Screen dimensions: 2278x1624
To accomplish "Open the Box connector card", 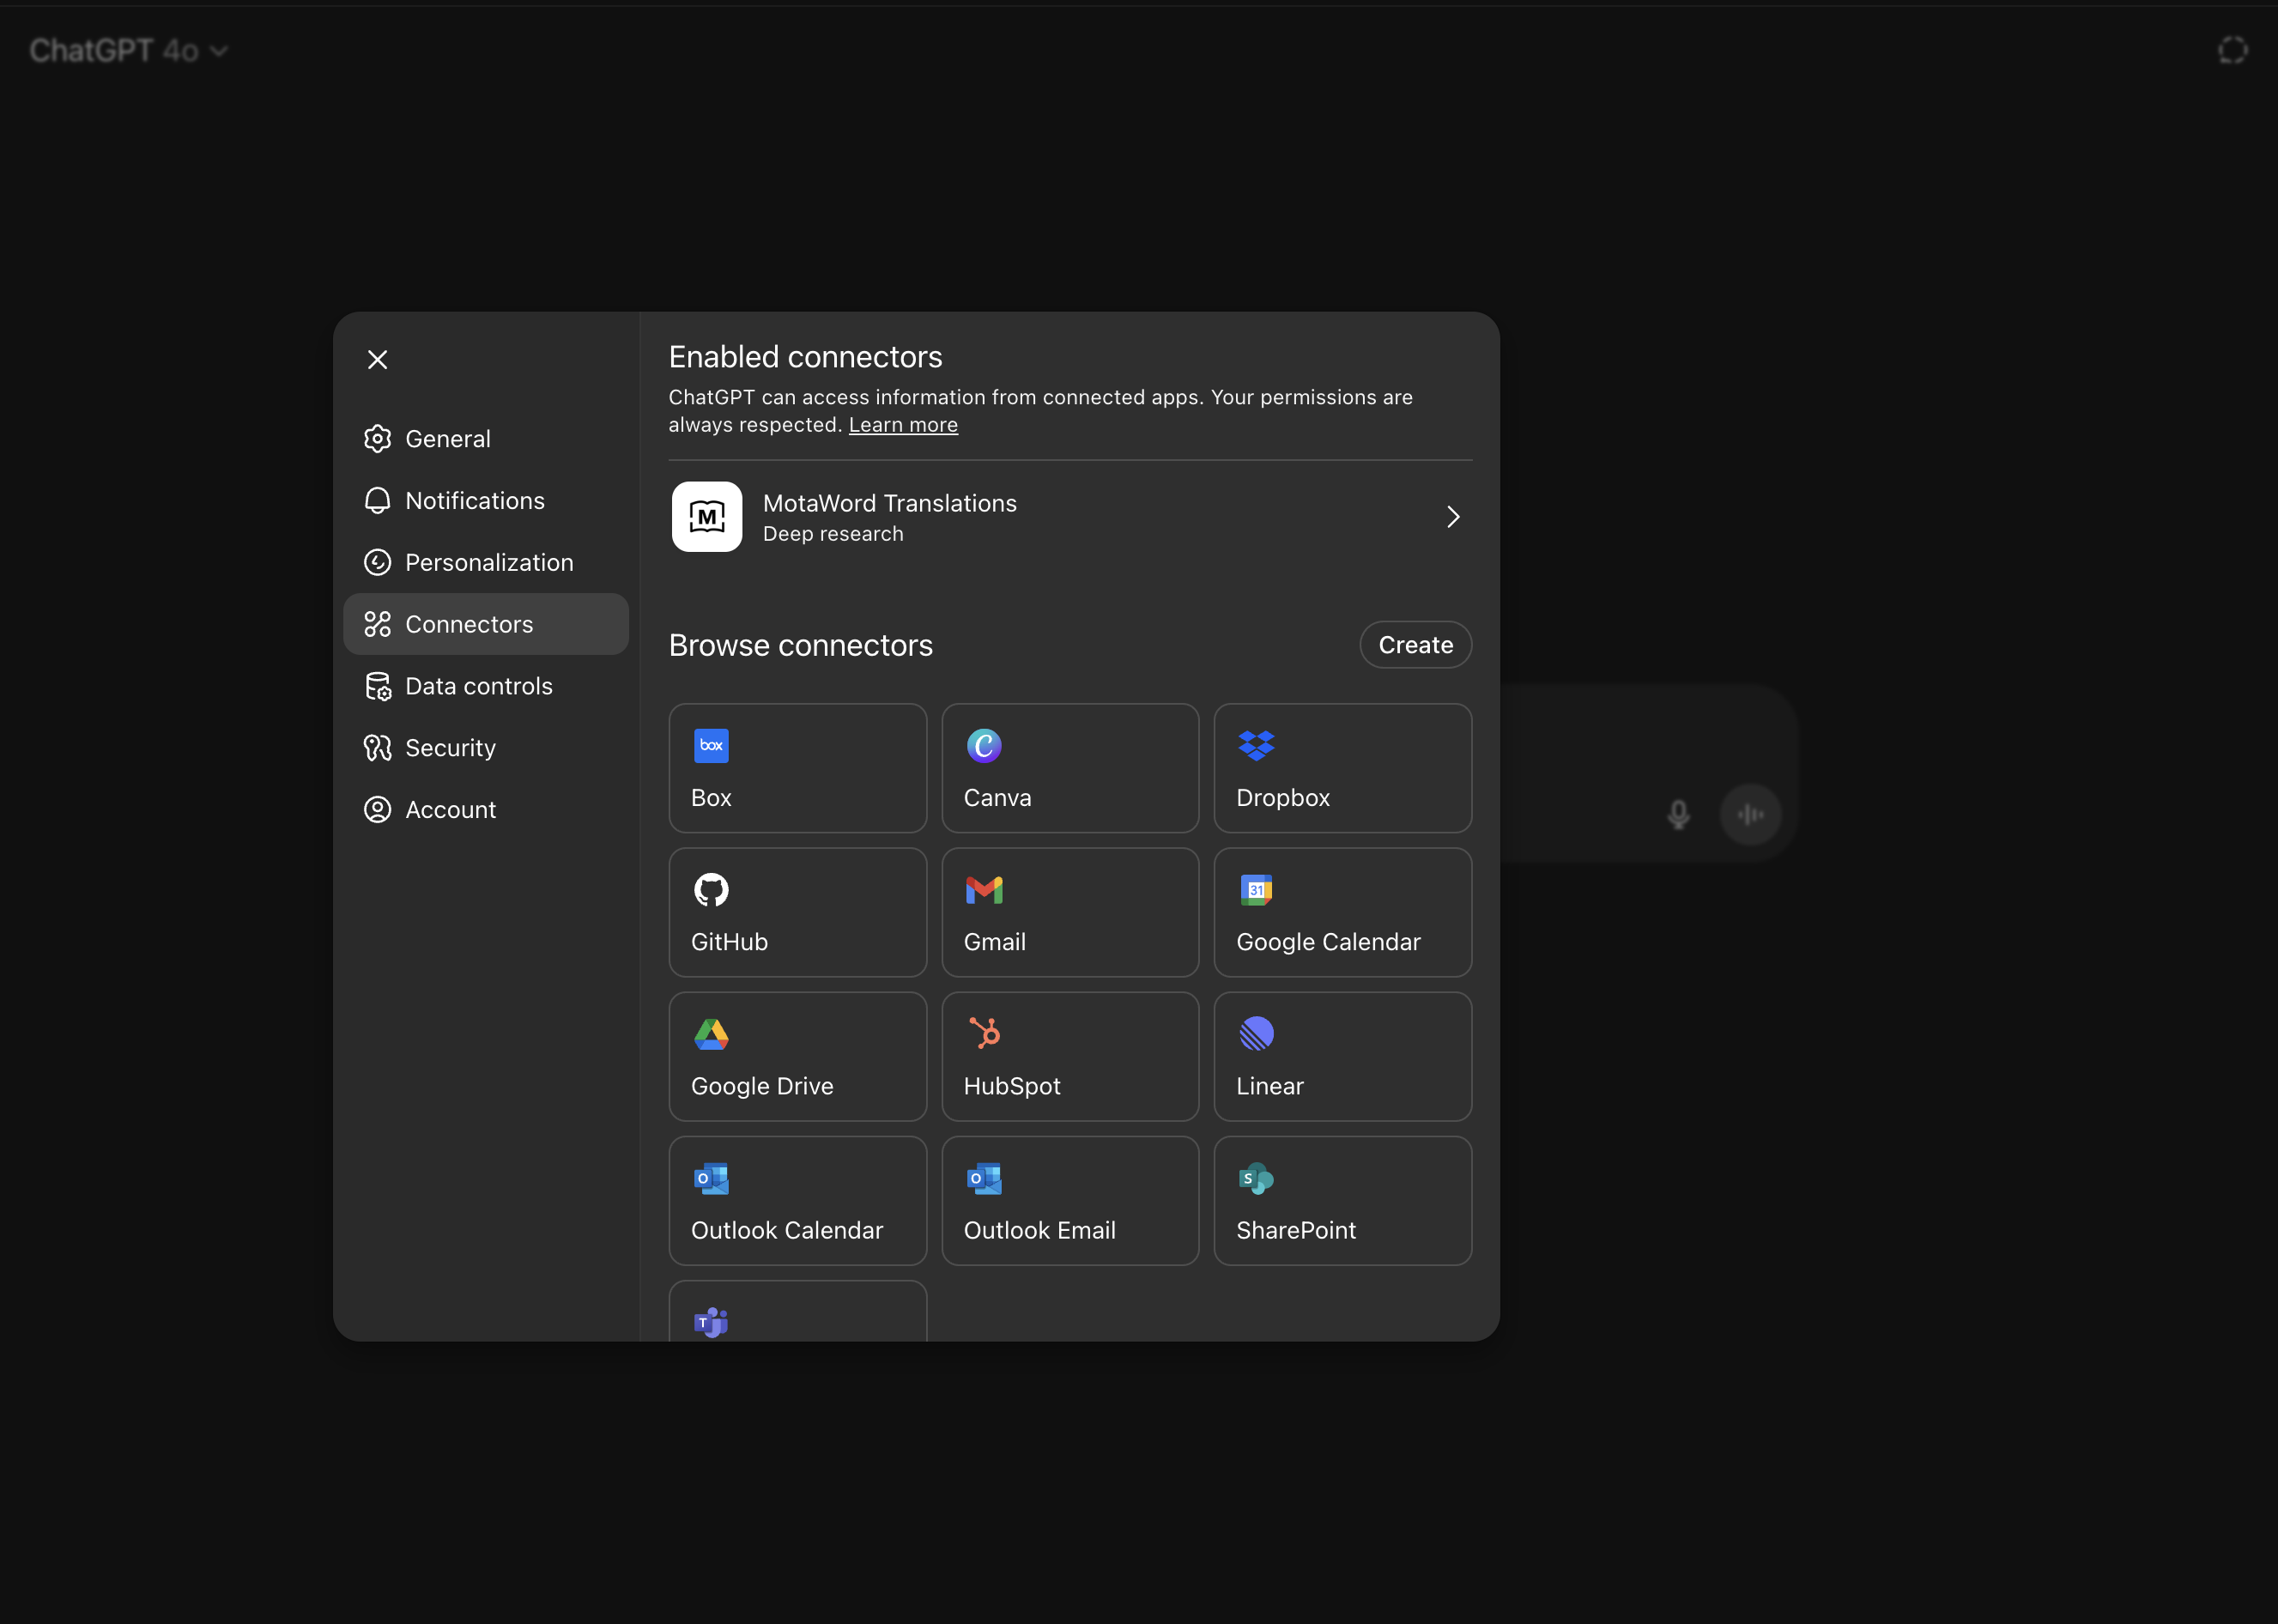I will tap(798, 768).
